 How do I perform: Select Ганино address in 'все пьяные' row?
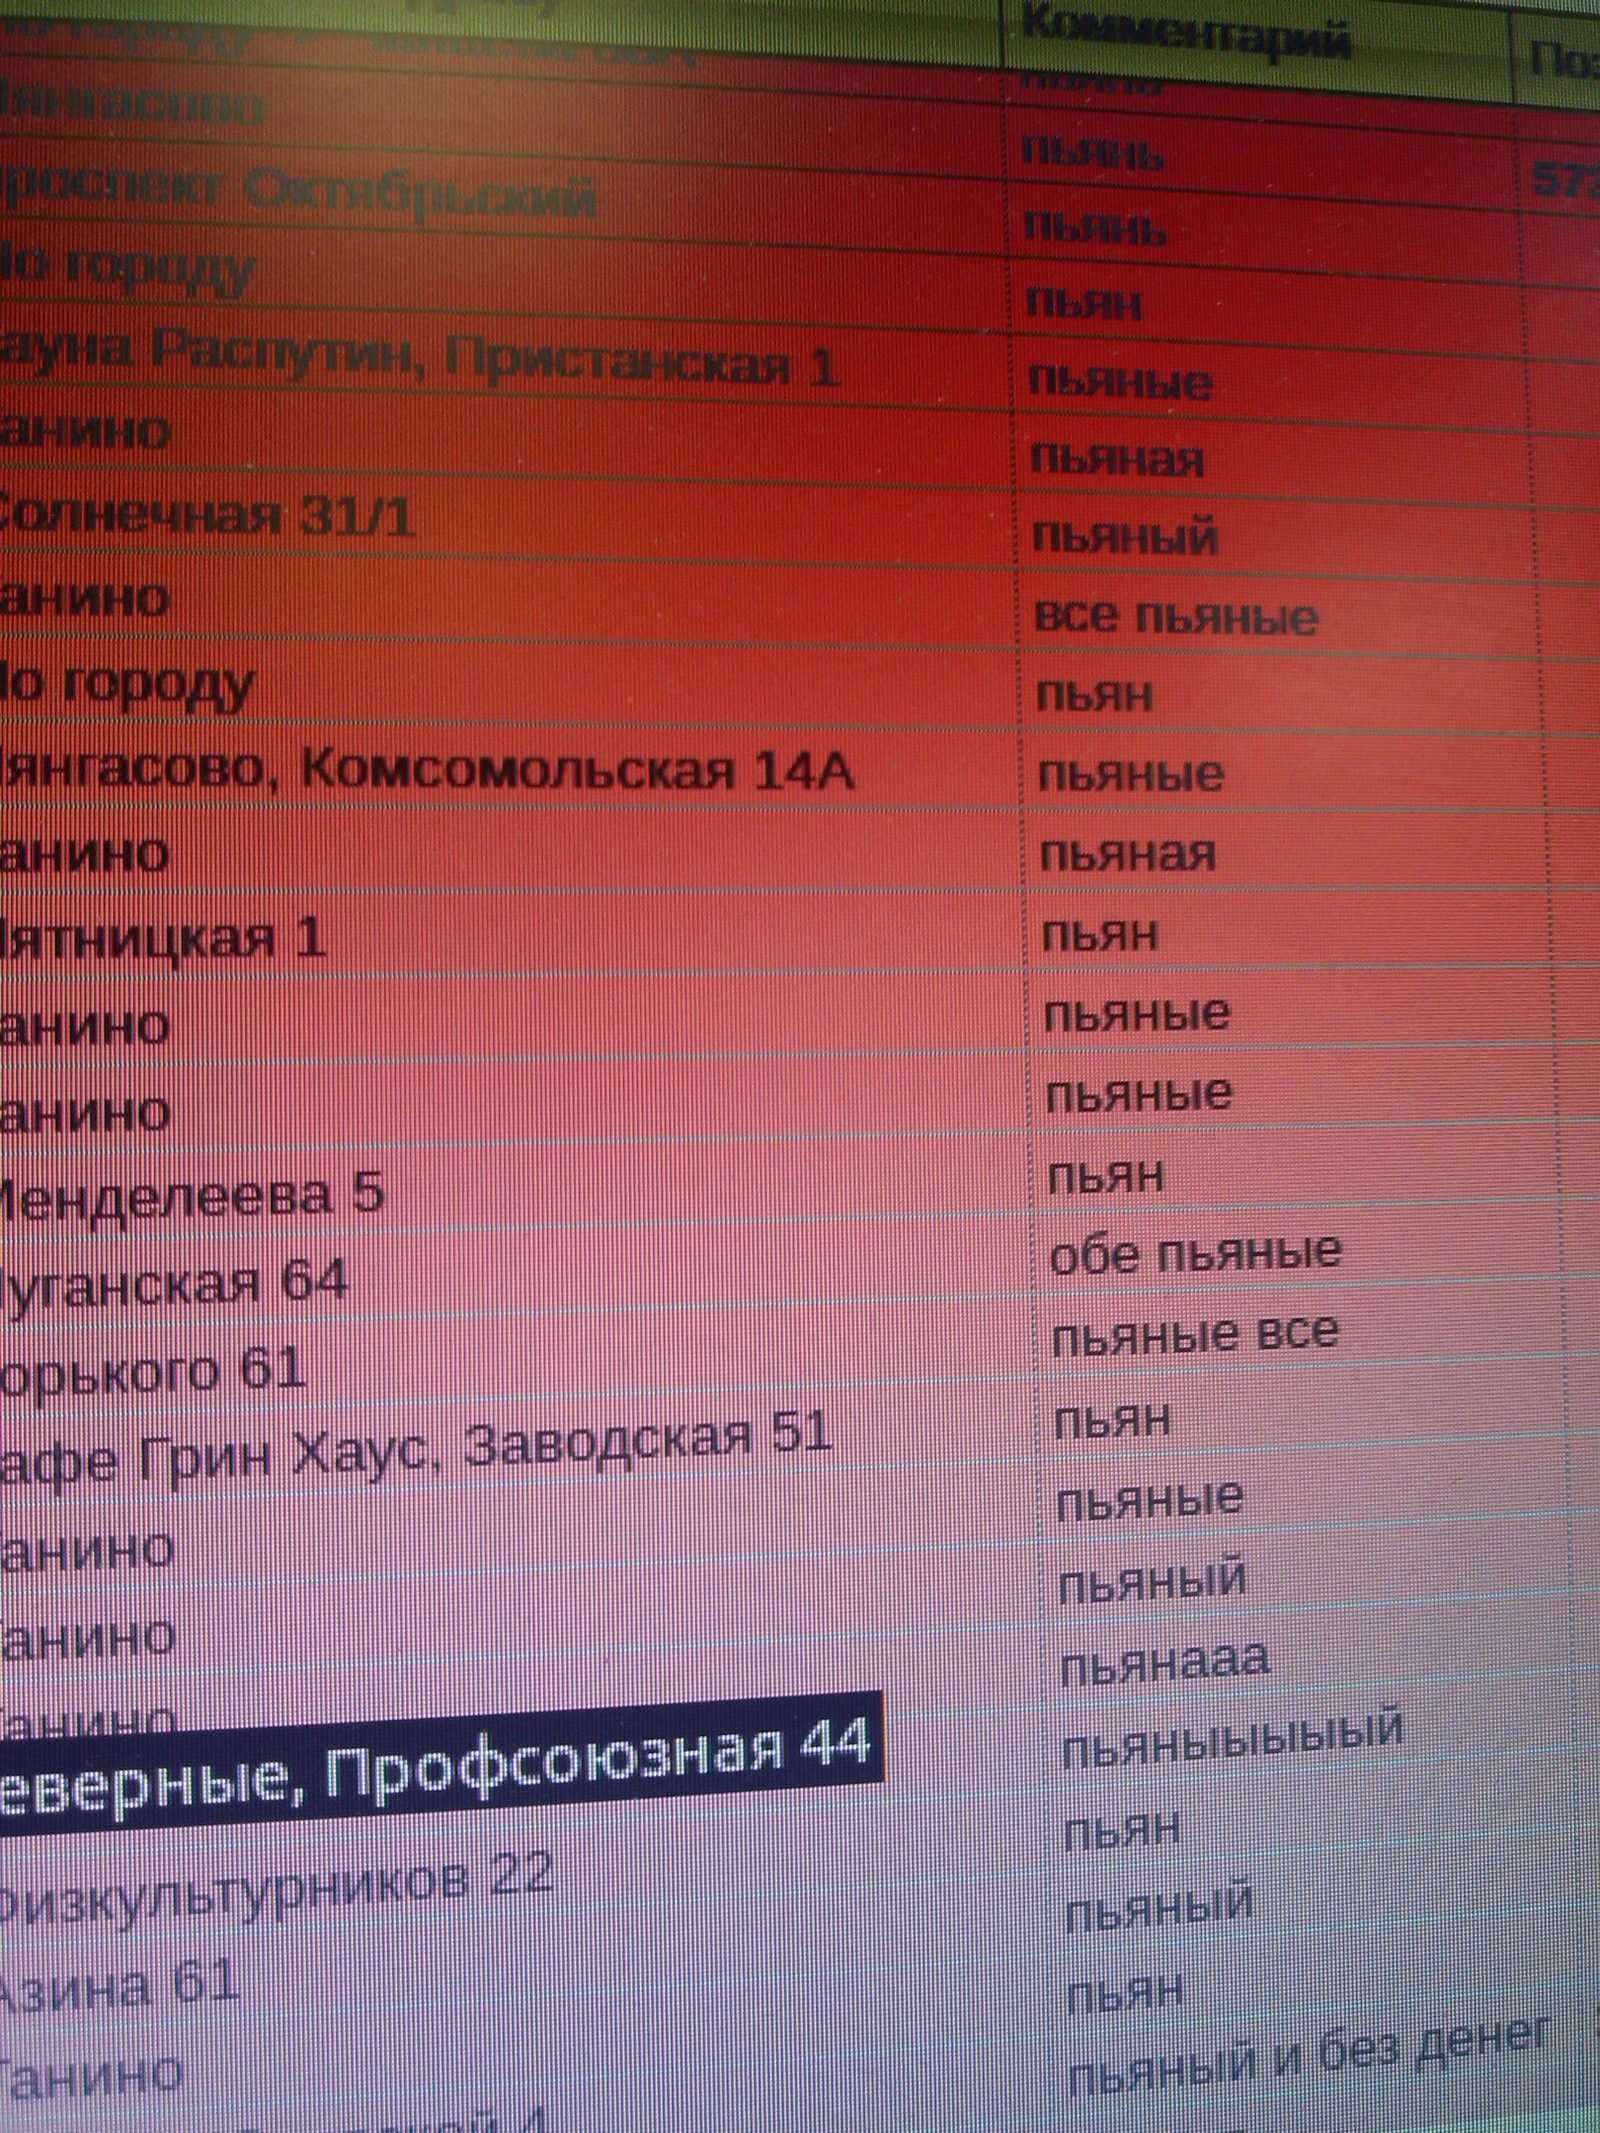coord(85,599)
